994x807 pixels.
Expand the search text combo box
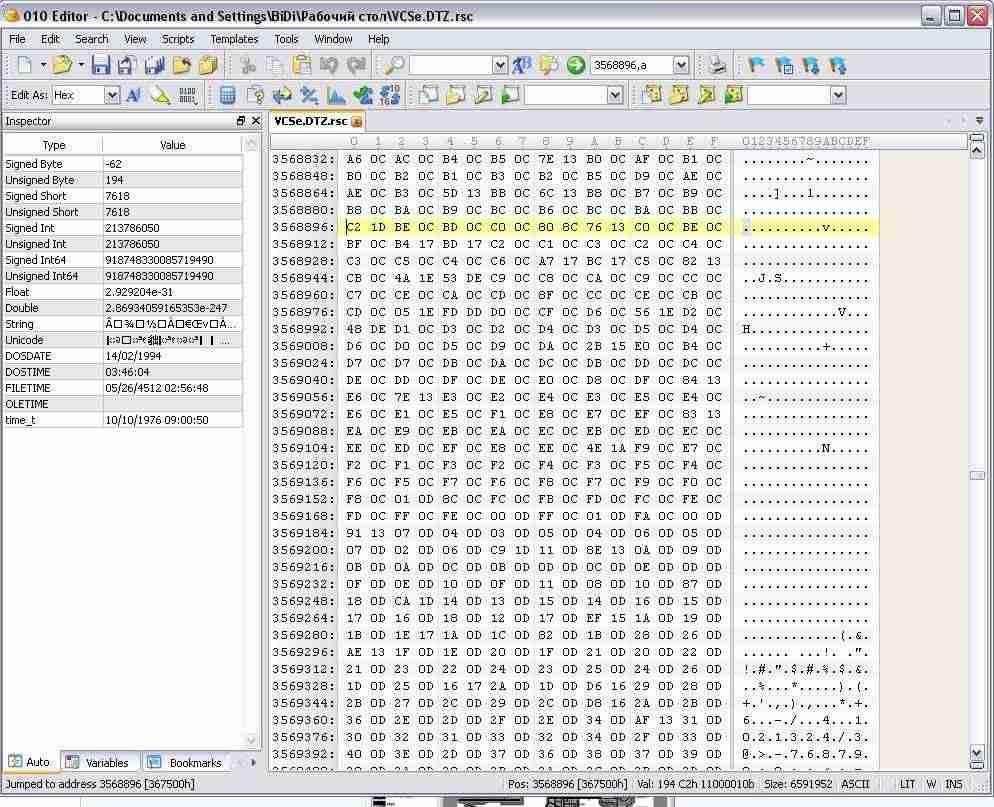pyautogui.click(x=500, y=66)
